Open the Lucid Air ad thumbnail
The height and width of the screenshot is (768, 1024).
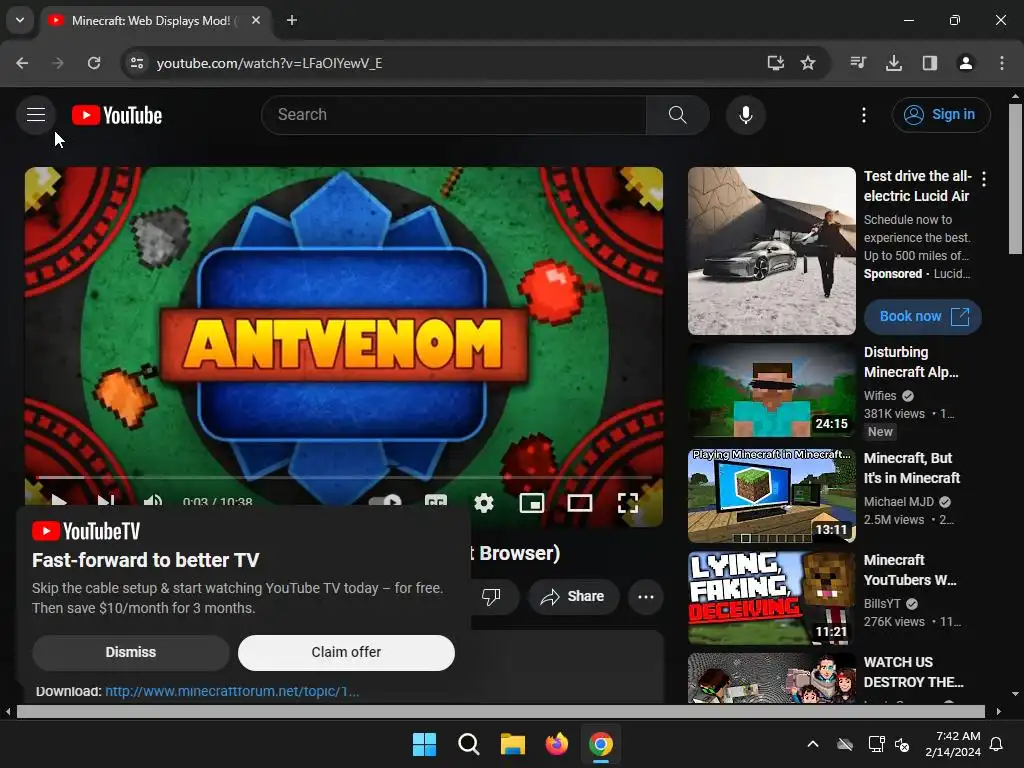pyautogui.click(x=772, y=251)
